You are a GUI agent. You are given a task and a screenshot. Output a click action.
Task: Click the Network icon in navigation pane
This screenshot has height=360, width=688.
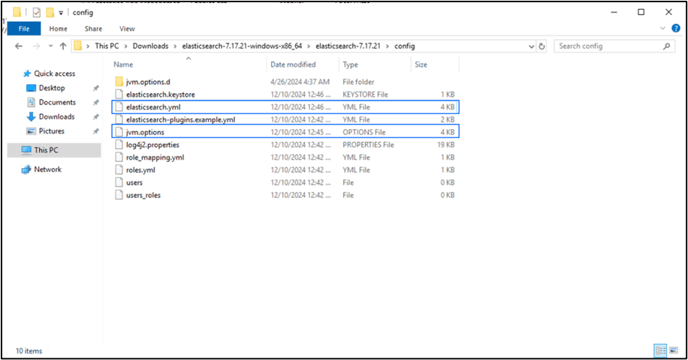tap(26, 169)
